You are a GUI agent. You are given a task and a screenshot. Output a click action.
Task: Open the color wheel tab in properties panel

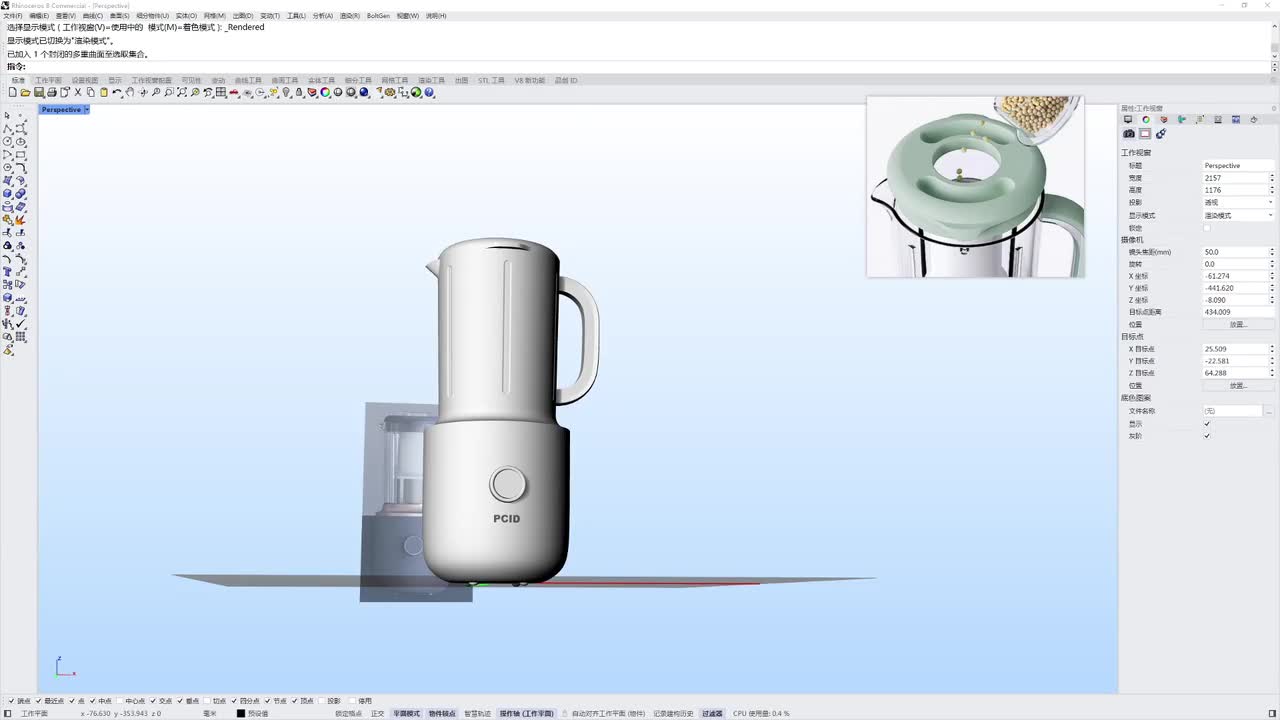(1146, 120)
